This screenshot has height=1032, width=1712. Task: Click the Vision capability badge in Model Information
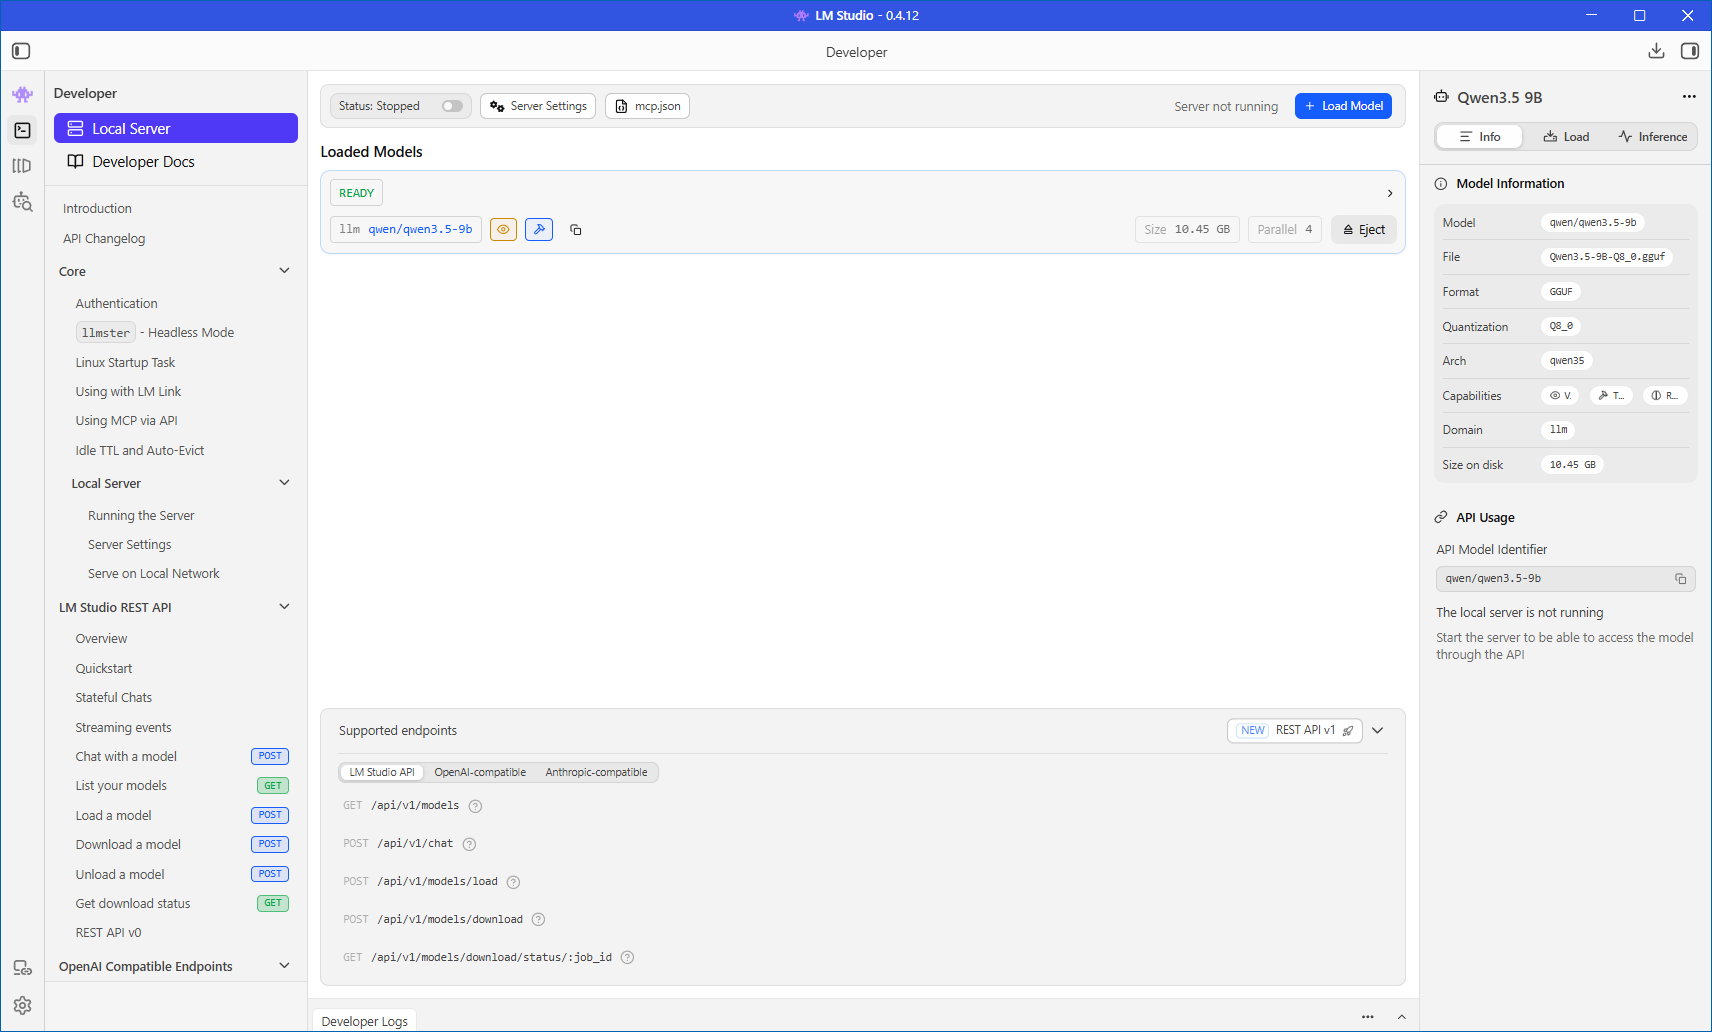coord(1561,396)
